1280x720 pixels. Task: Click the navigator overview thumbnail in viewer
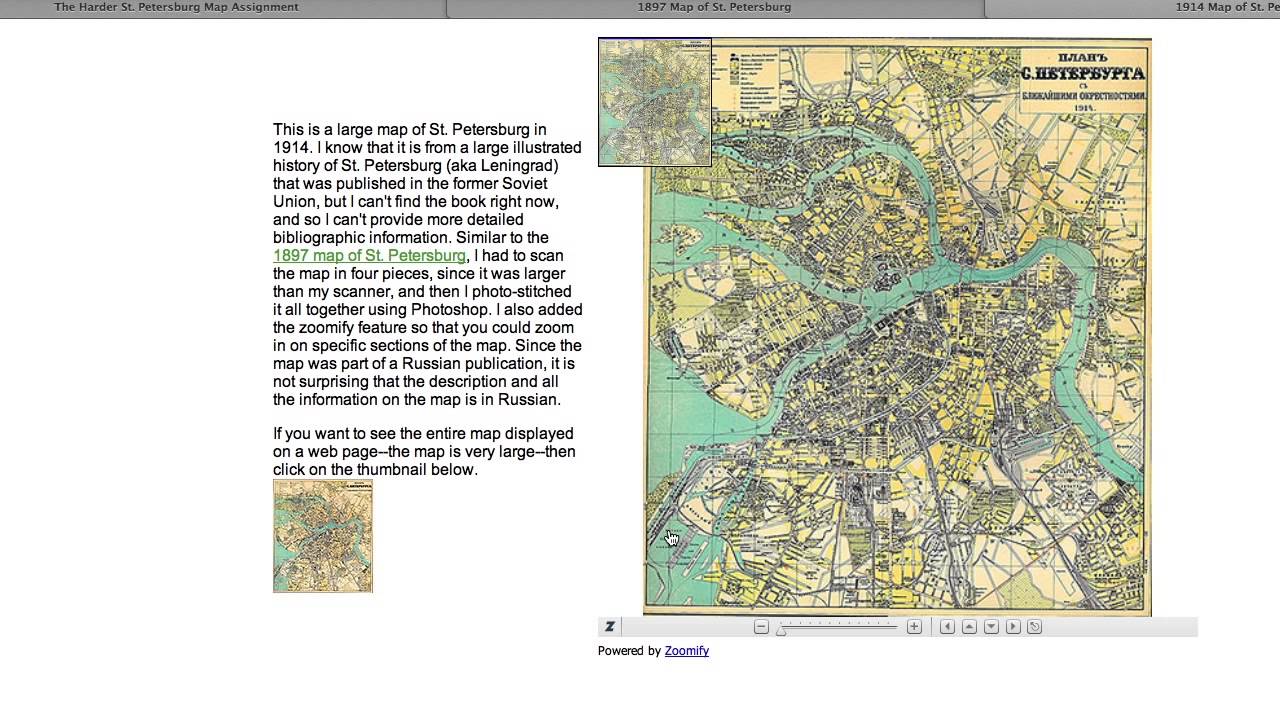(x=655, y=102)
